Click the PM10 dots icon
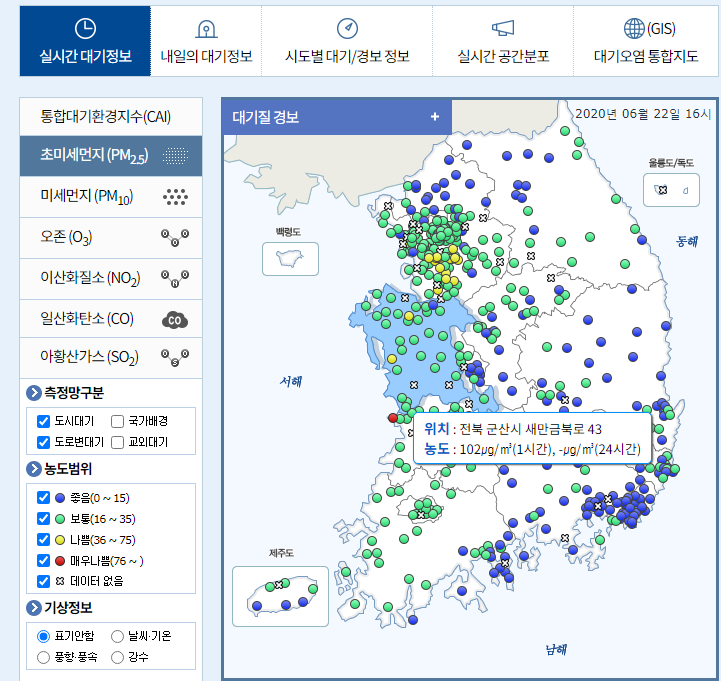721x681 pixels. click(x=175, y=197)
